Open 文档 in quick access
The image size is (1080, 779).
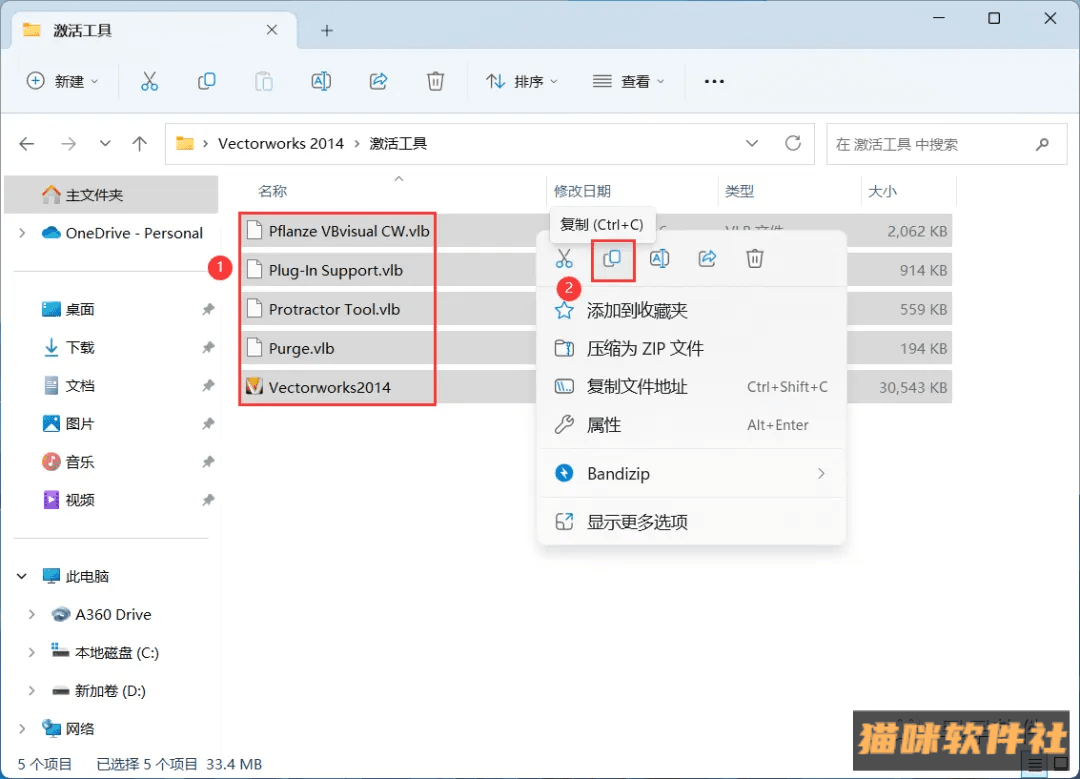(x=80, y=386)
